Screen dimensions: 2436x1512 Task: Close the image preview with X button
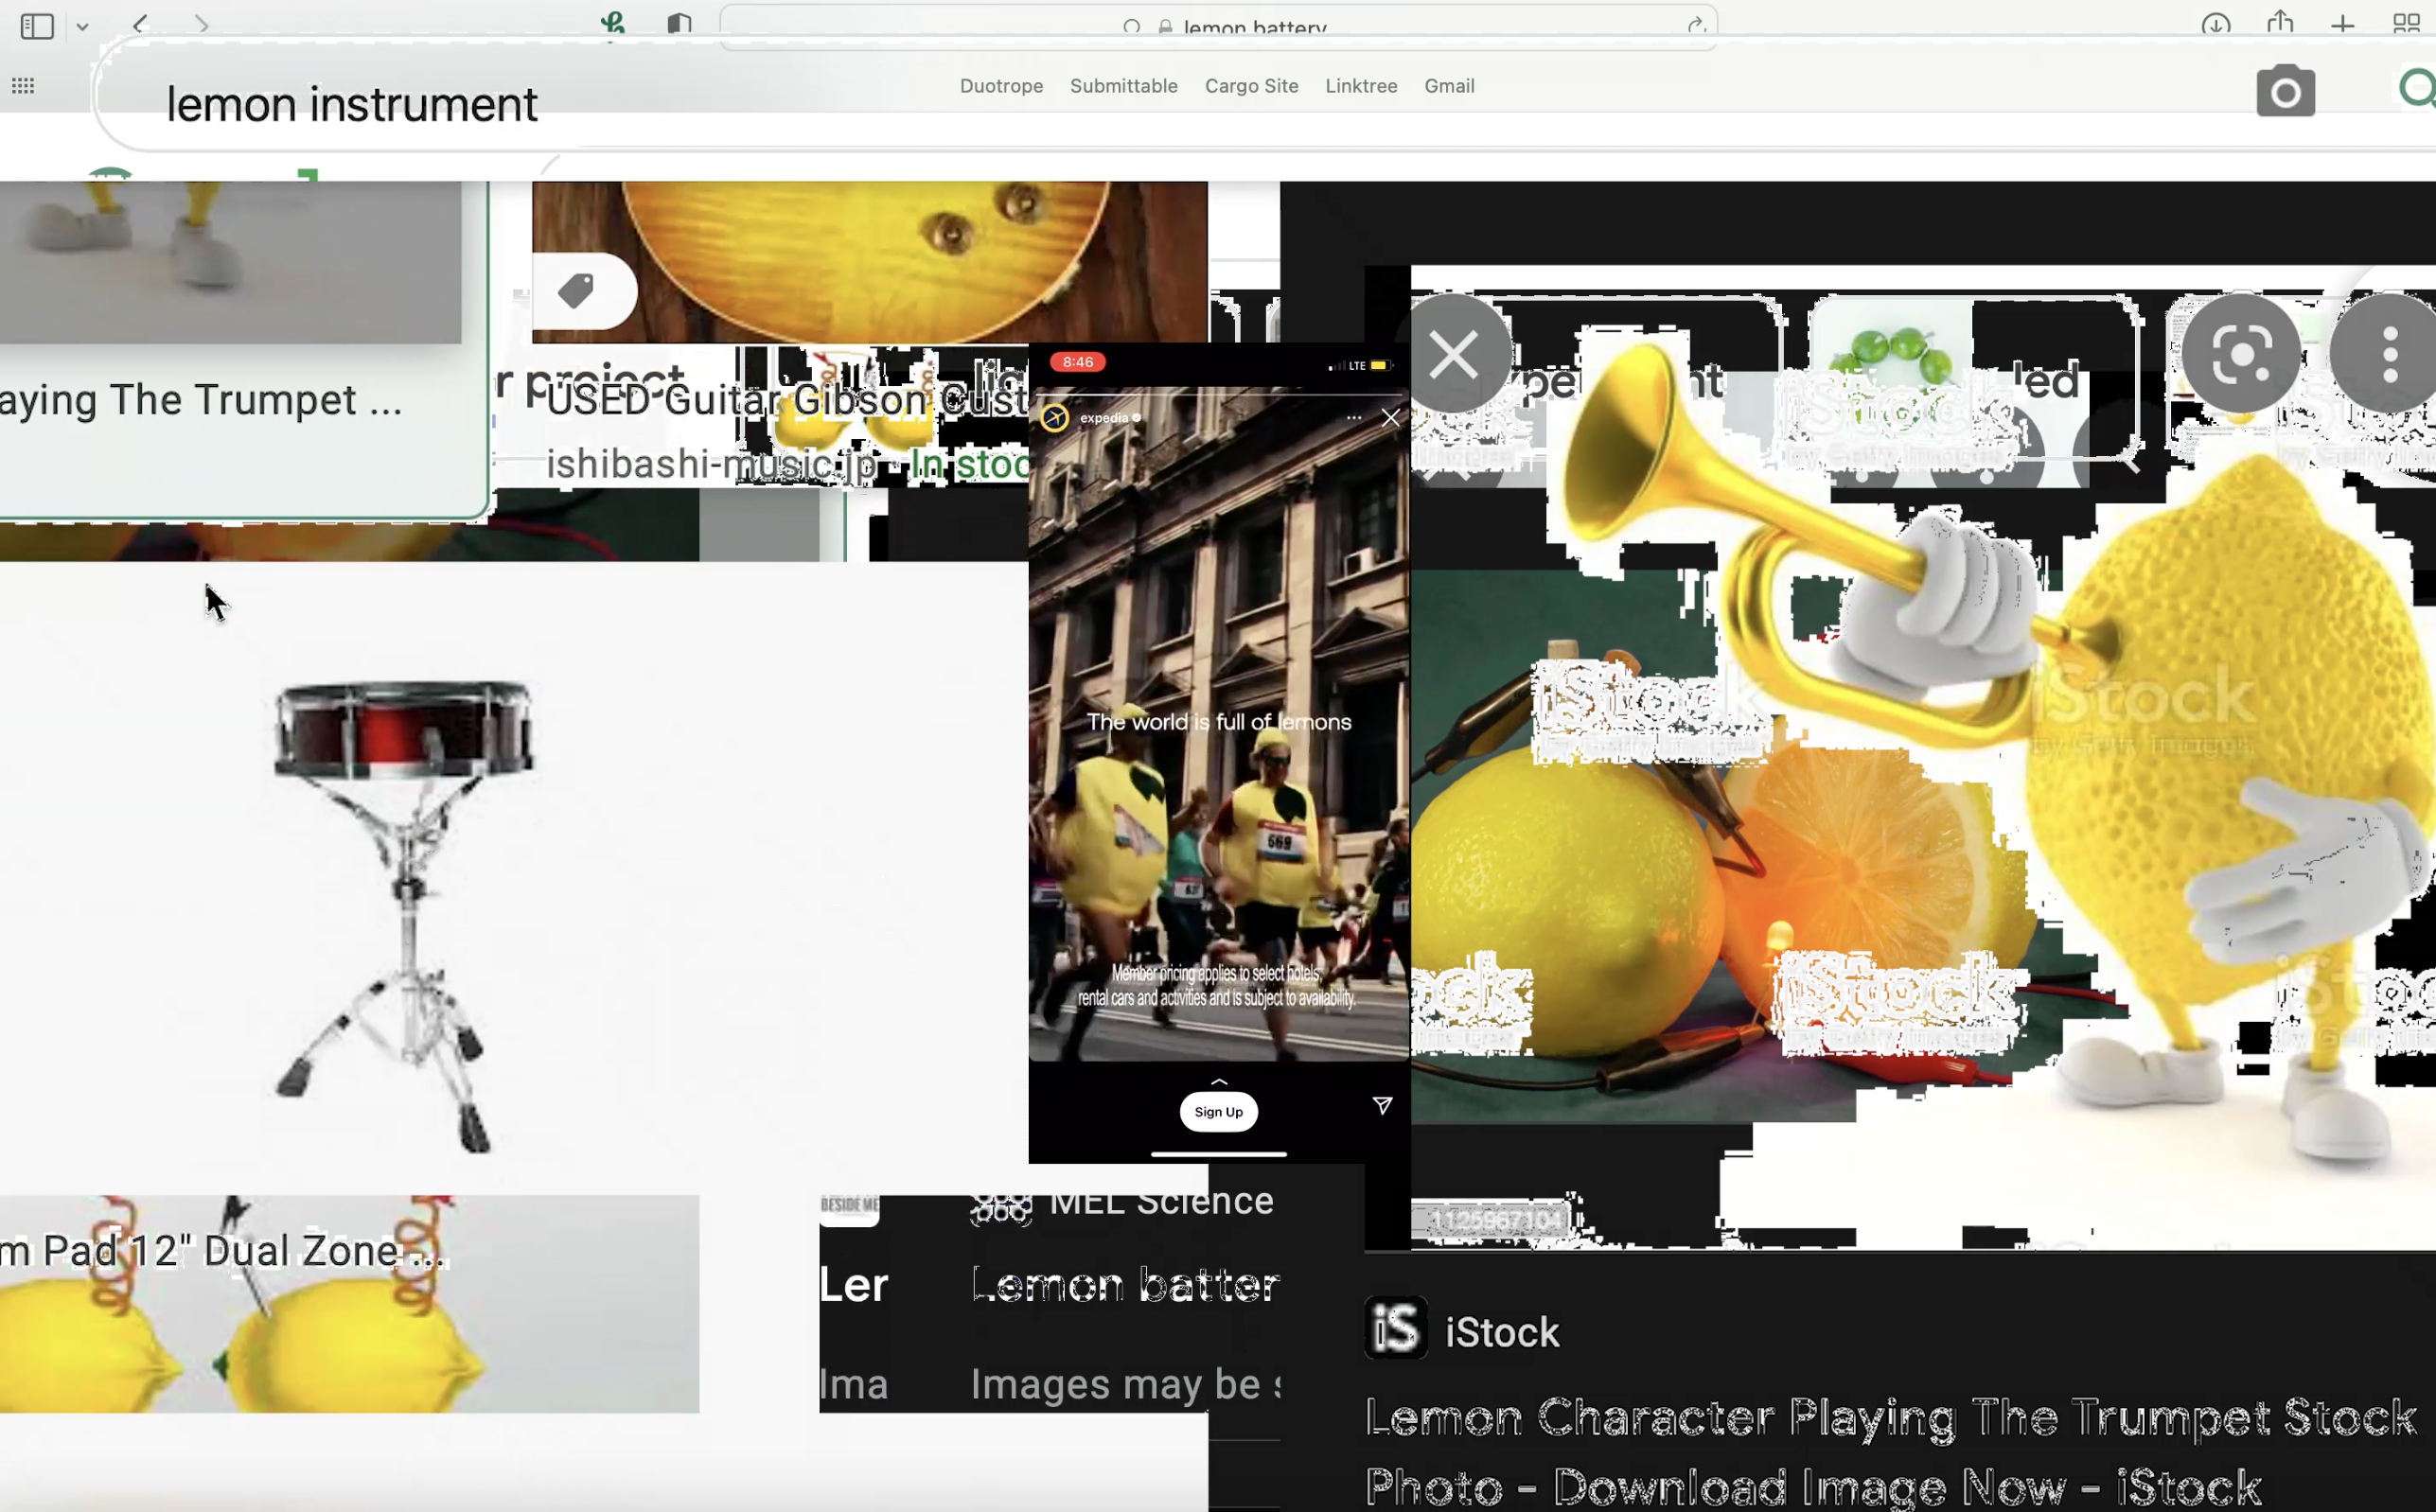point(1453,354)
